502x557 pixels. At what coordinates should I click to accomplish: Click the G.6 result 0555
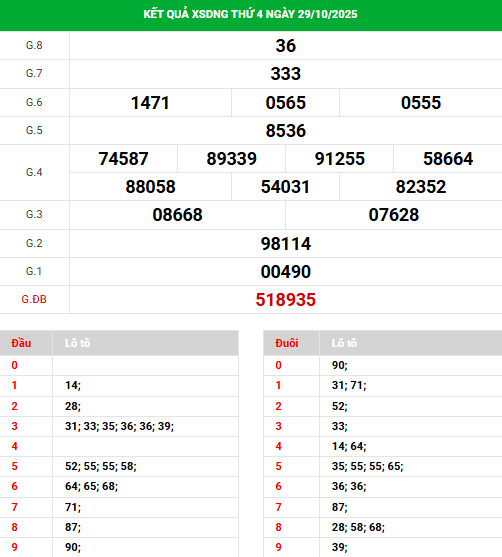pos(421,103)
